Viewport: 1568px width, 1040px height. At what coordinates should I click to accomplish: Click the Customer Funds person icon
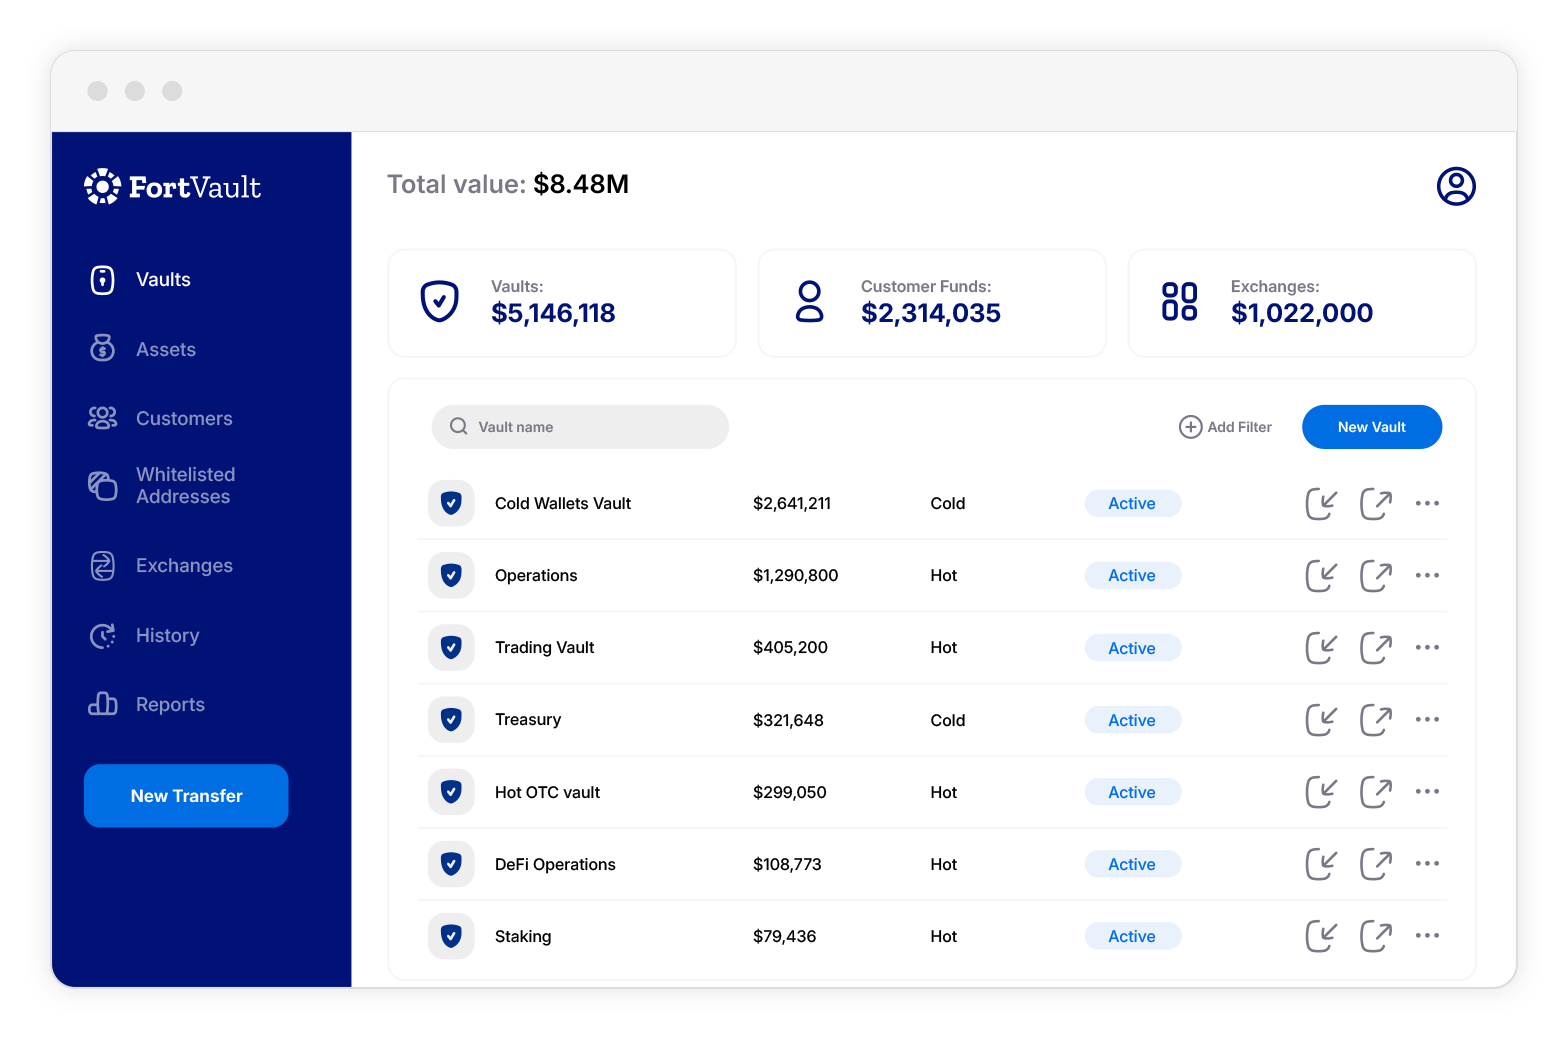(809, 301)
